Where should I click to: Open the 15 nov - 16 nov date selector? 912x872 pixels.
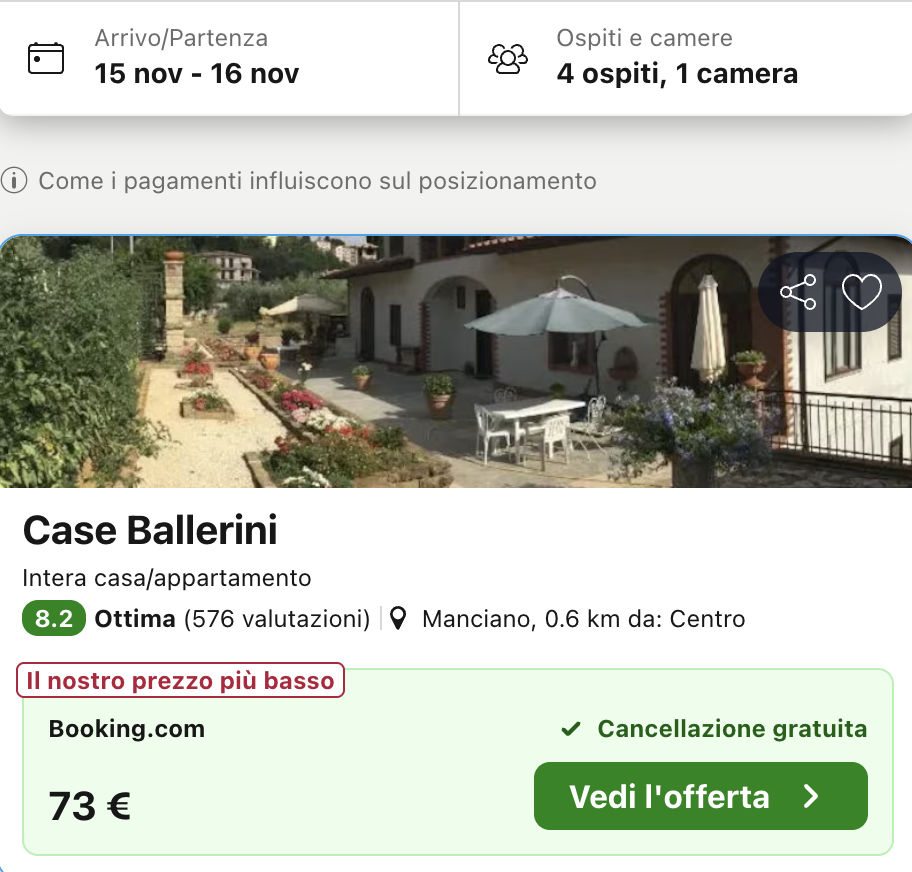tap(197, 73)
